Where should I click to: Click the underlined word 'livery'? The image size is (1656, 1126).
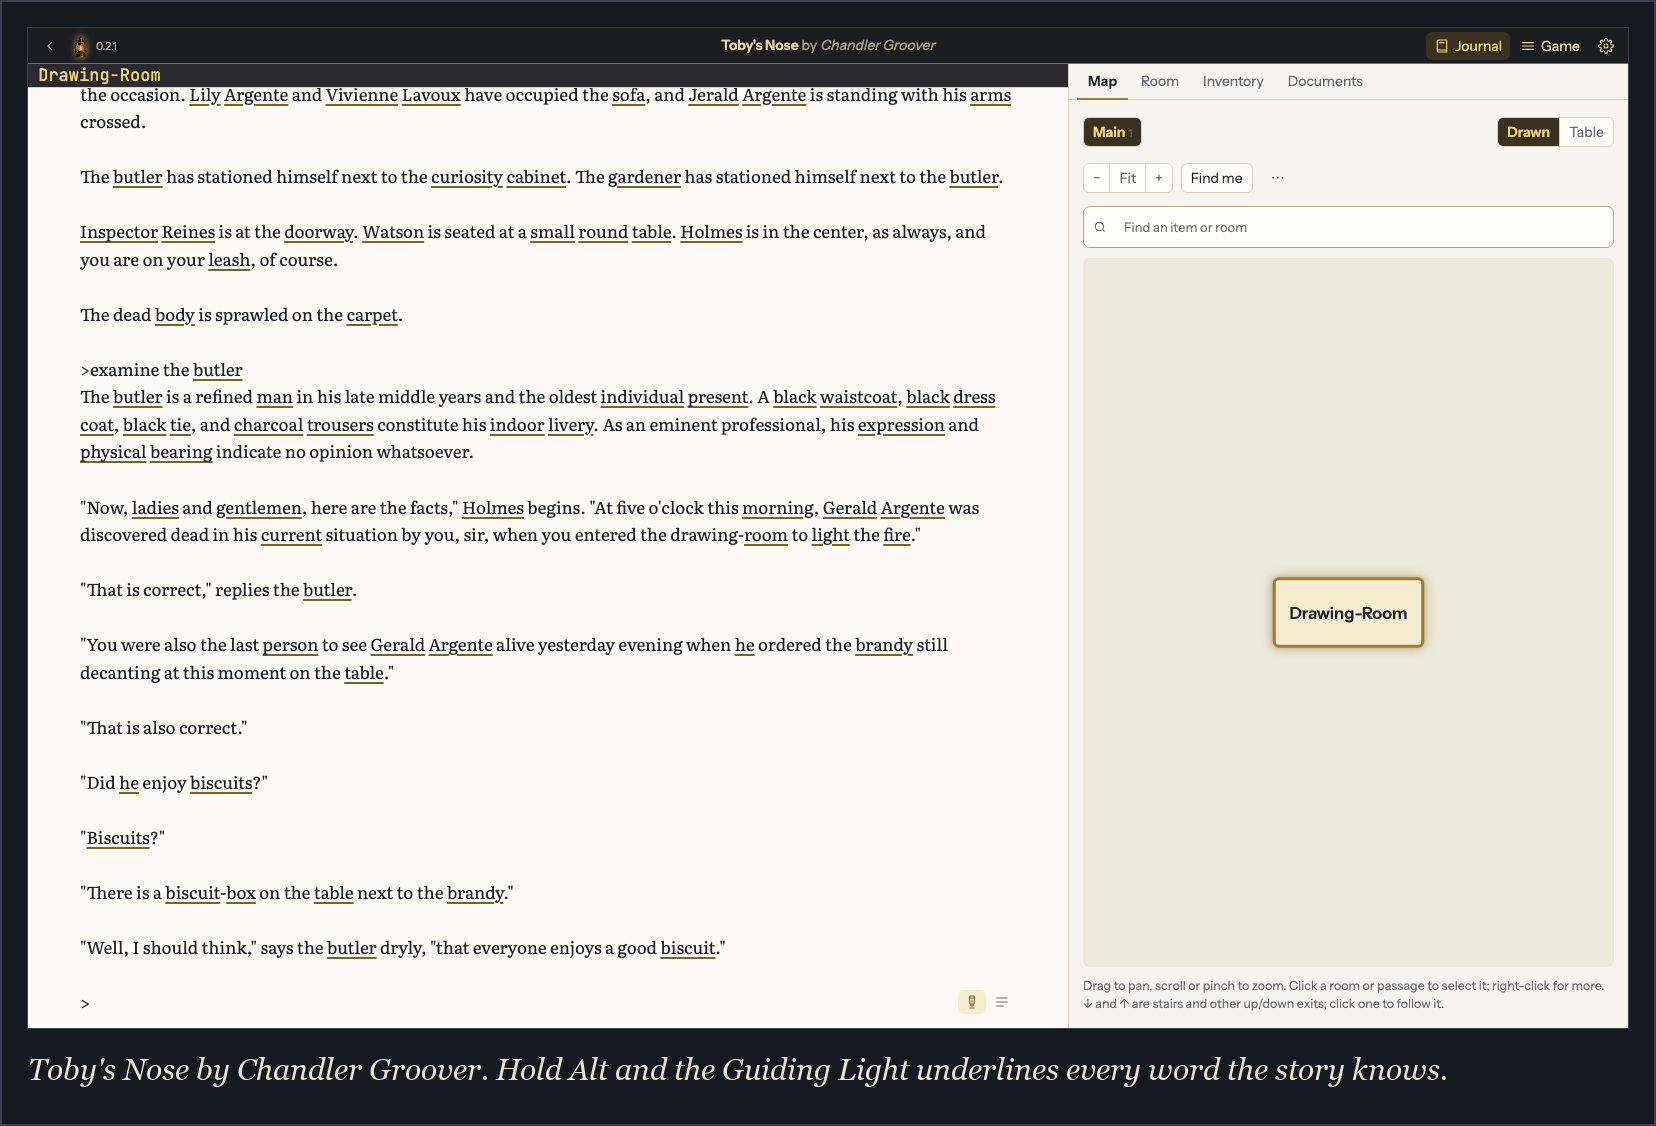pyautogui.click(x=571, y=425)
